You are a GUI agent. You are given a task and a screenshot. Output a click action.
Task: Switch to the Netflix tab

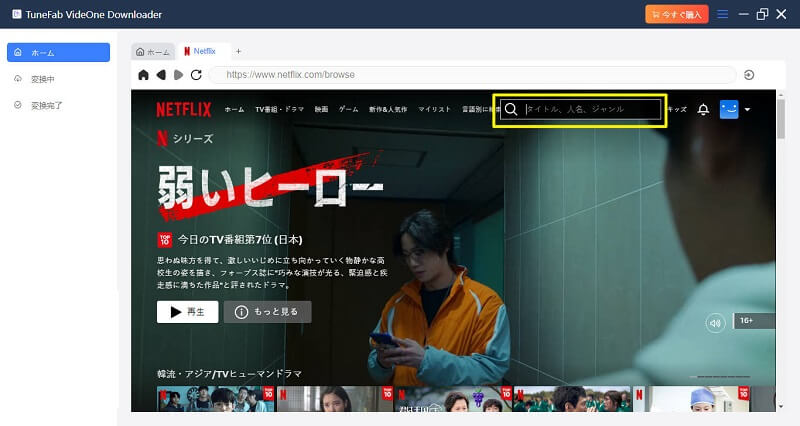pos(203,51)
